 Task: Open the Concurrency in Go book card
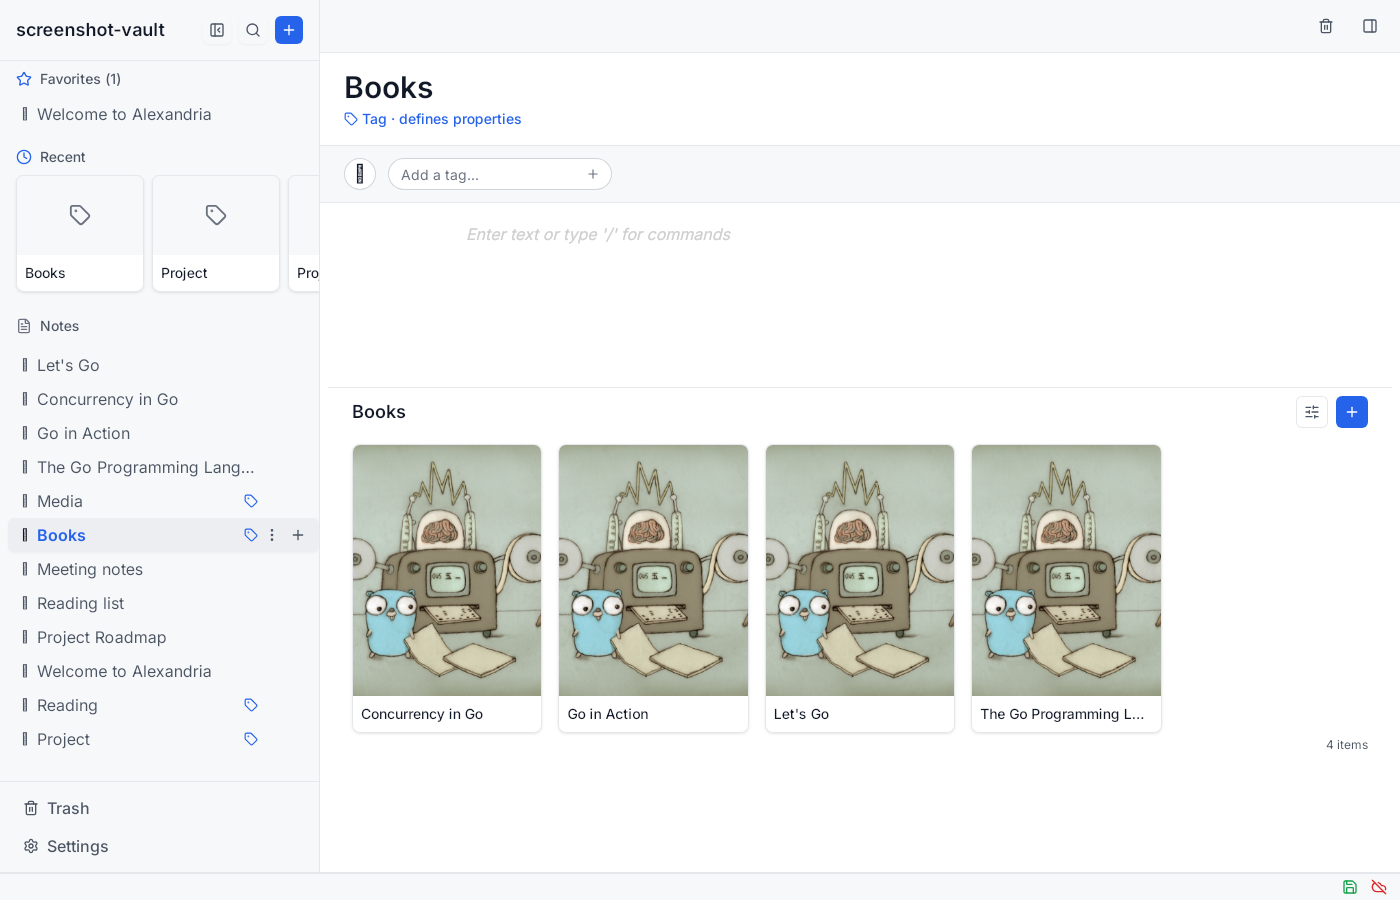(447, 588)
